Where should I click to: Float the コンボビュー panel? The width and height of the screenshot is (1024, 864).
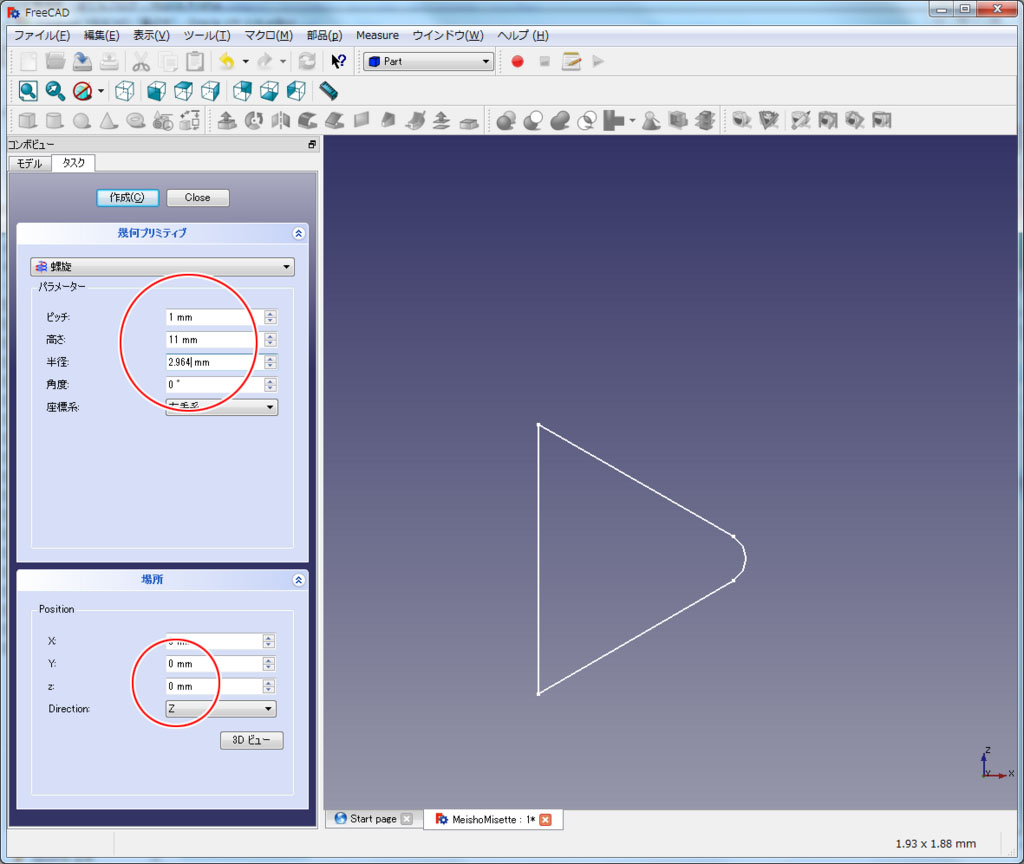click(312, 144)
